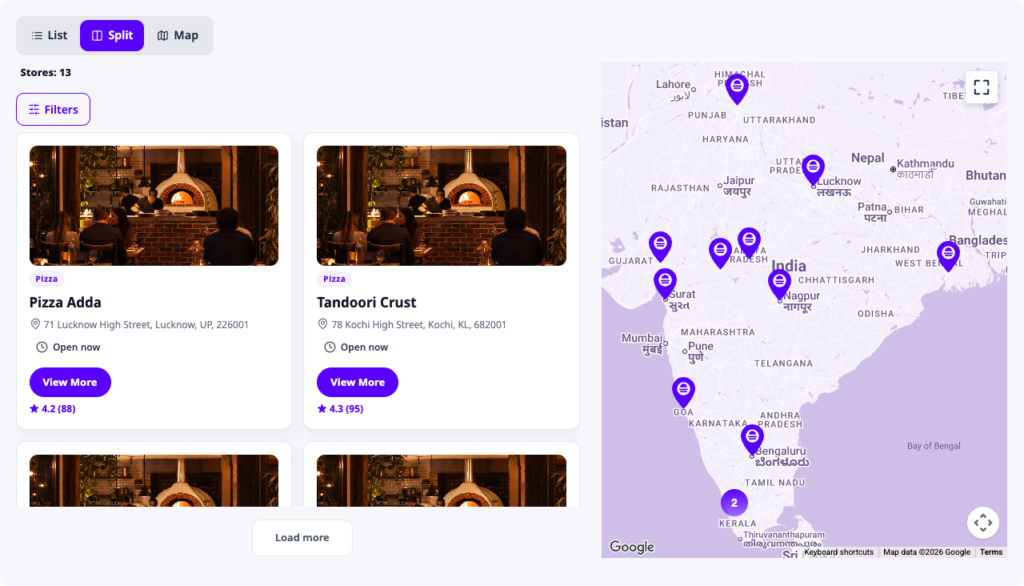Image resolution: width=1024 pixels, height=586 pixels.
Task: Open map Terms link
Action: 991,552
